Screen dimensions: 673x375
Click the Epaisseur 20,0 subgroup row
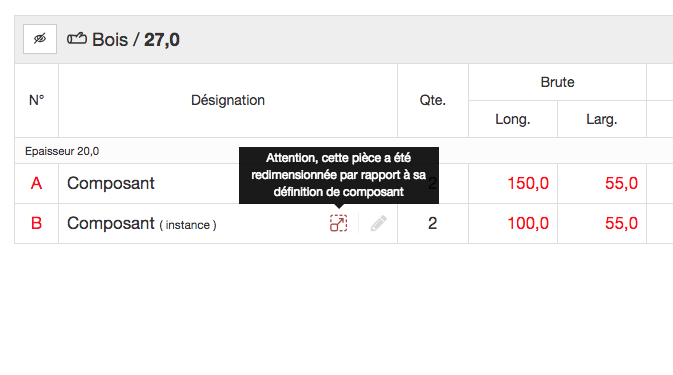click(343, 151)
